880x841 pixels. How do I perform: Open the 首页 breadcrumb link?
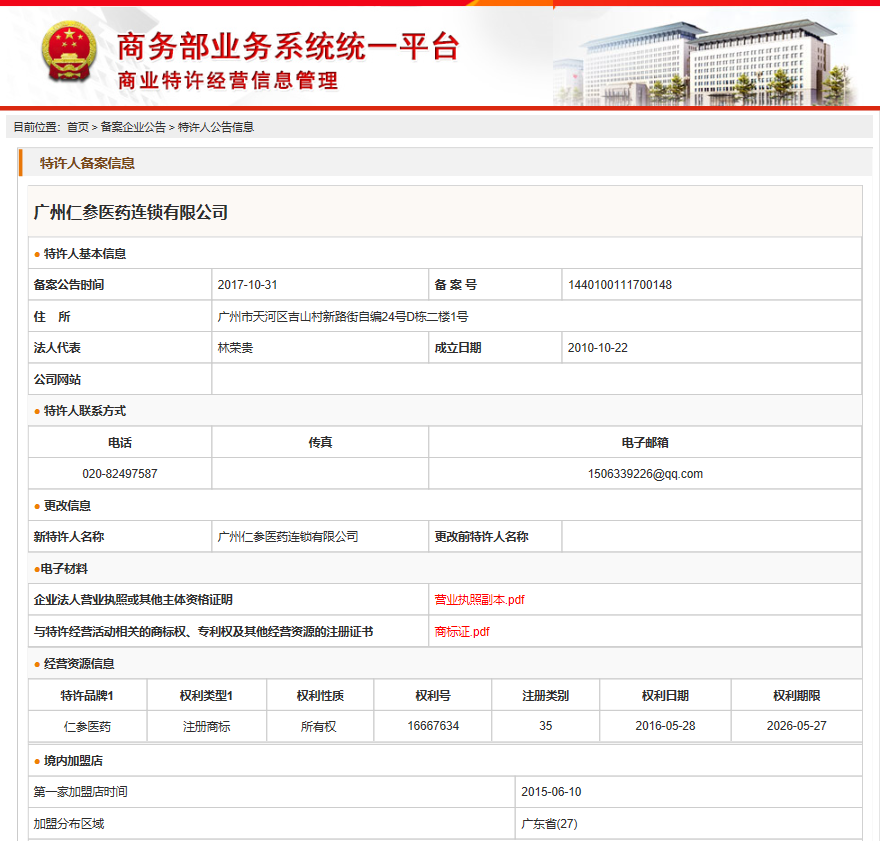pyautogui.click(x=77, y=127)
